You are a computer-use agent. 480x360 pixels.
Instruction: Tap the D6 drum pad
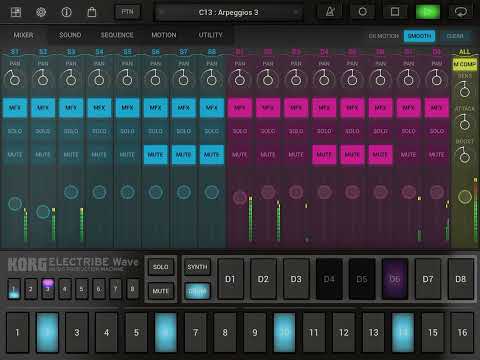(395, 279)
